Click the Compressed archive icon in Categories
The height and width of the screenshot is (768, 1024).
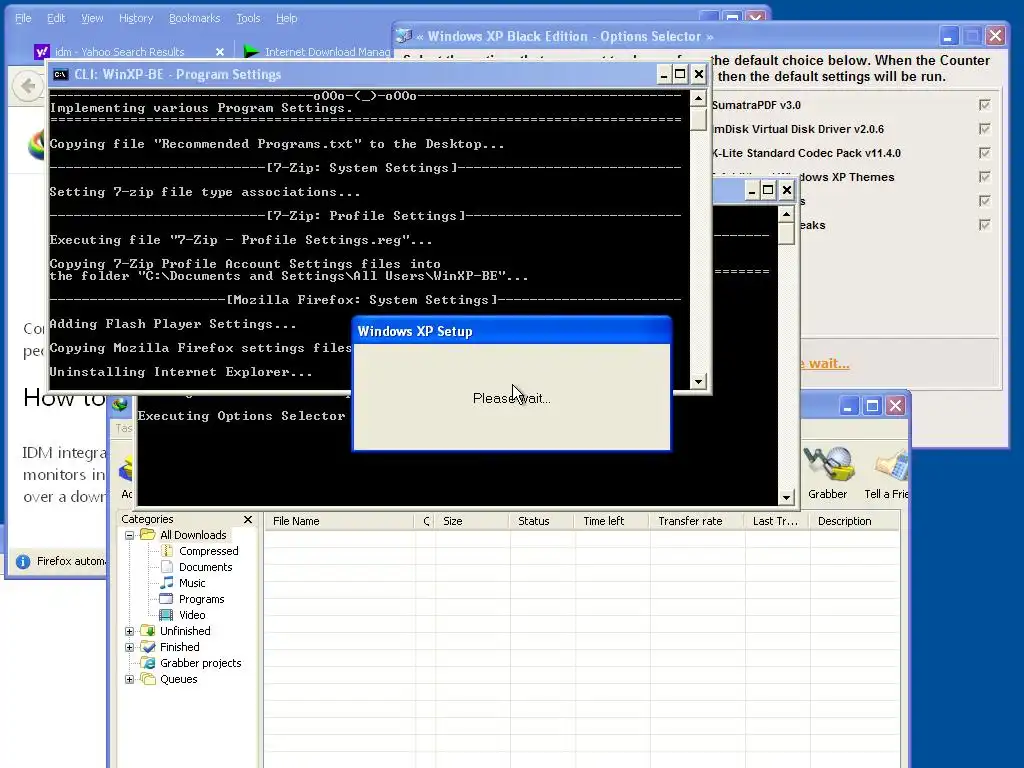[167, 551]
